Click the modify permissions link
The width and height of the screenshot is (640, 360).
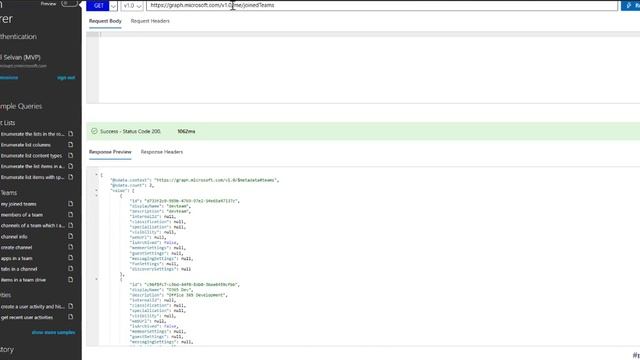9,78
